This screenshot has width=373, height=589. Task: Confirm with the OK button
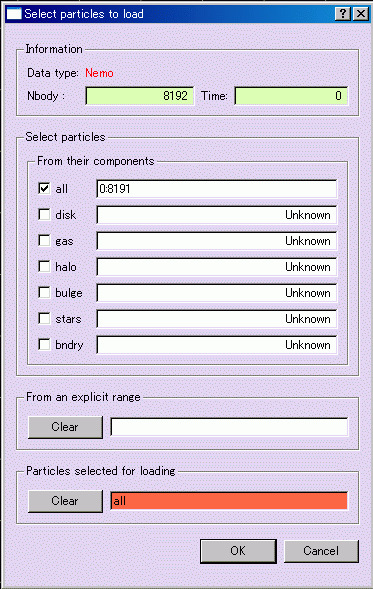tap(238, 551)
